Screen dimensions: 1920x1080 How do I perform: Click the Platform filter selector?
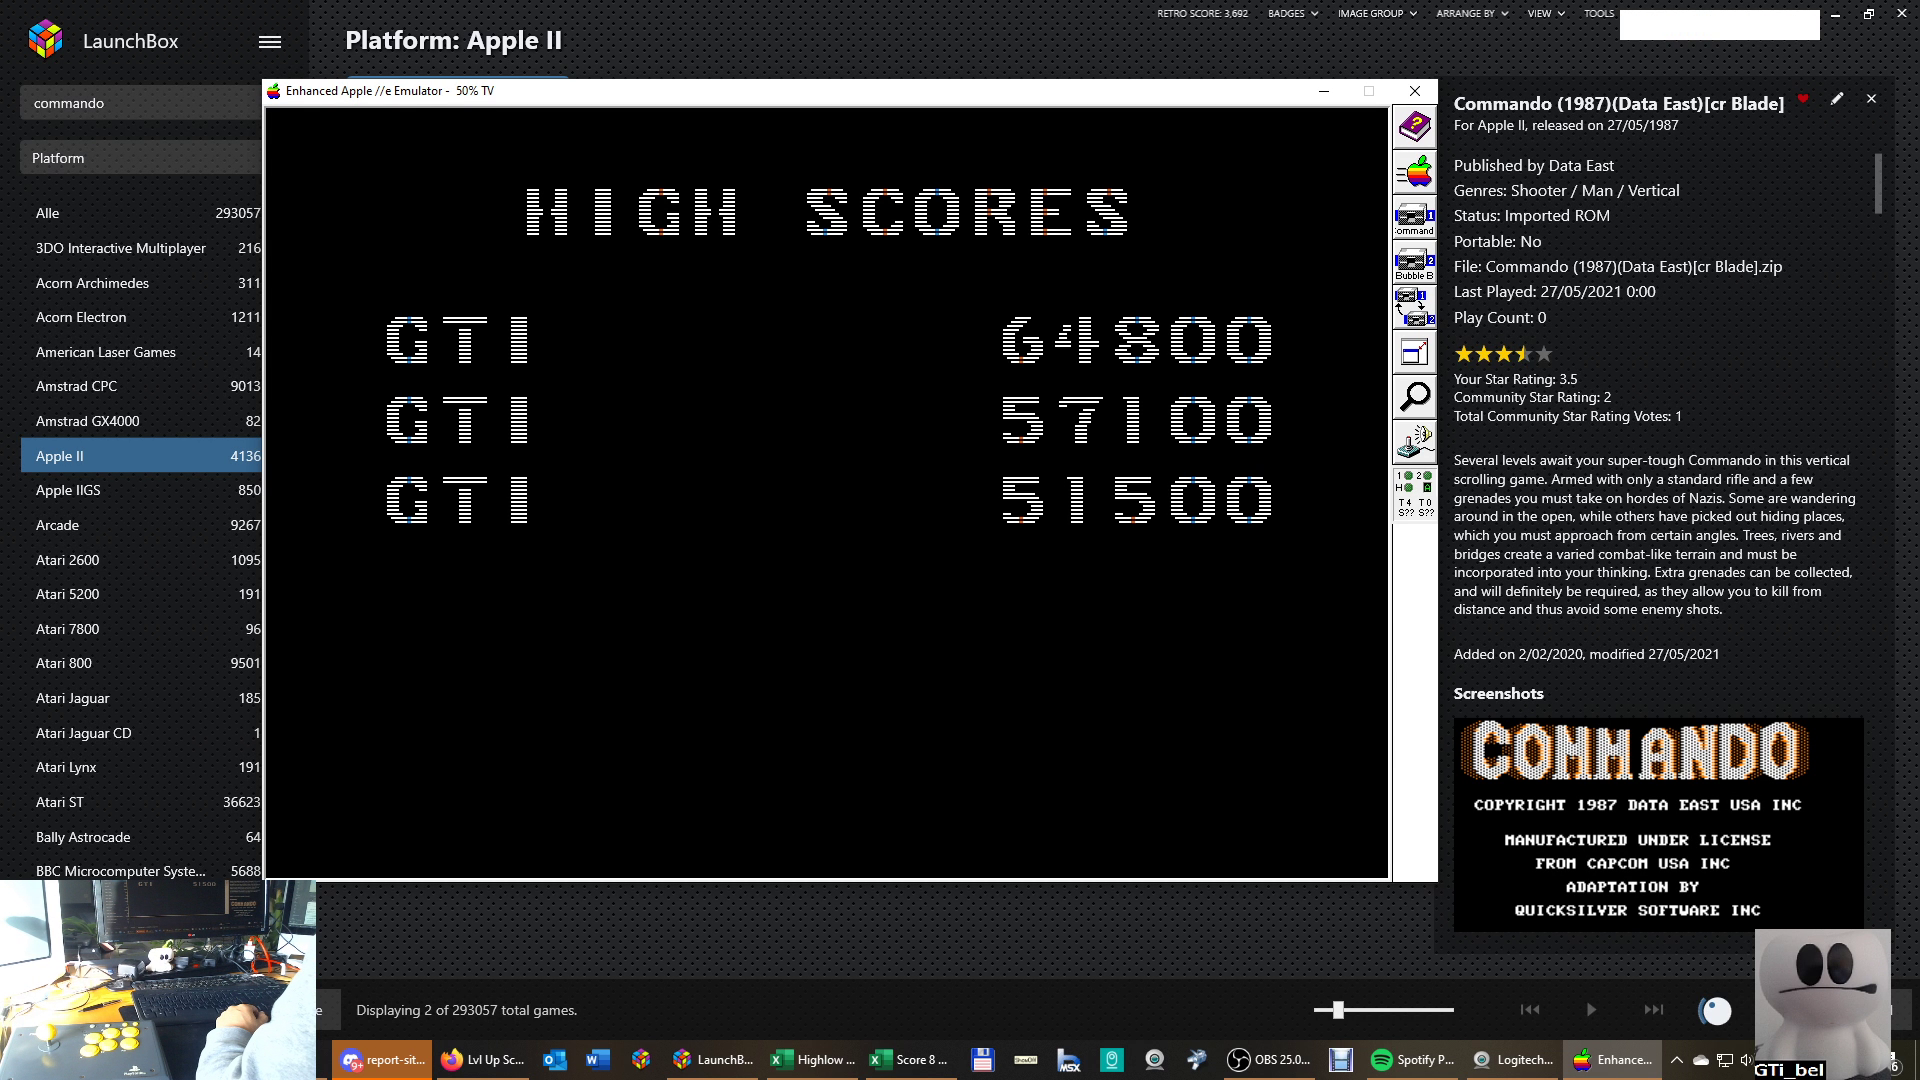point(140,158)
